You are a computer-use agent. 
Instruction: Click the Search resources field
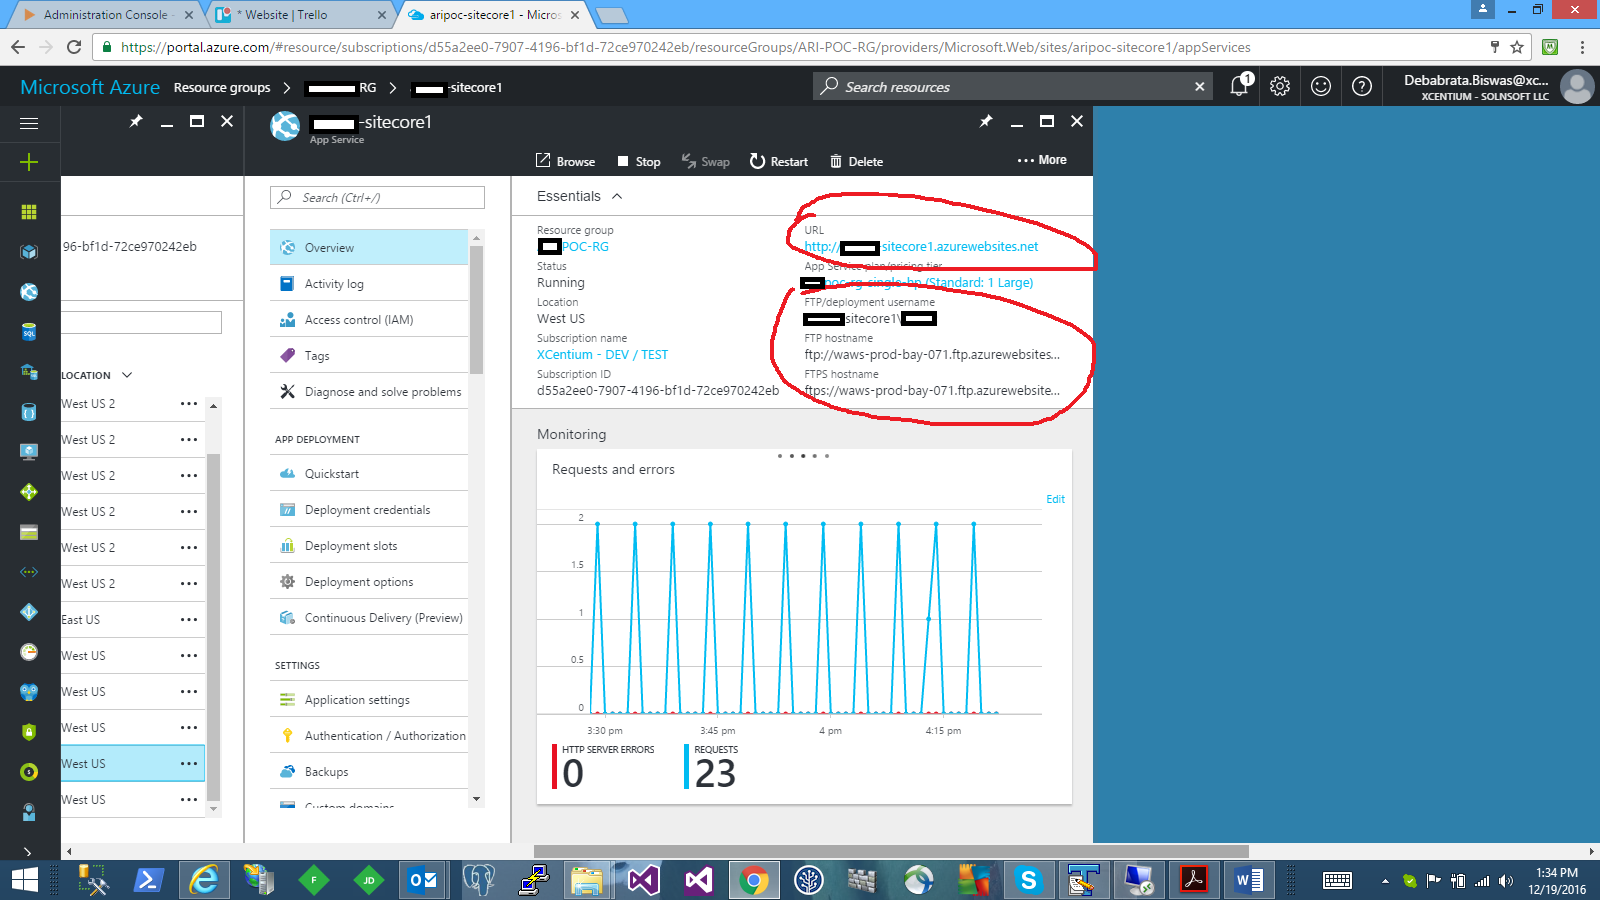(x=1010, y=86)
